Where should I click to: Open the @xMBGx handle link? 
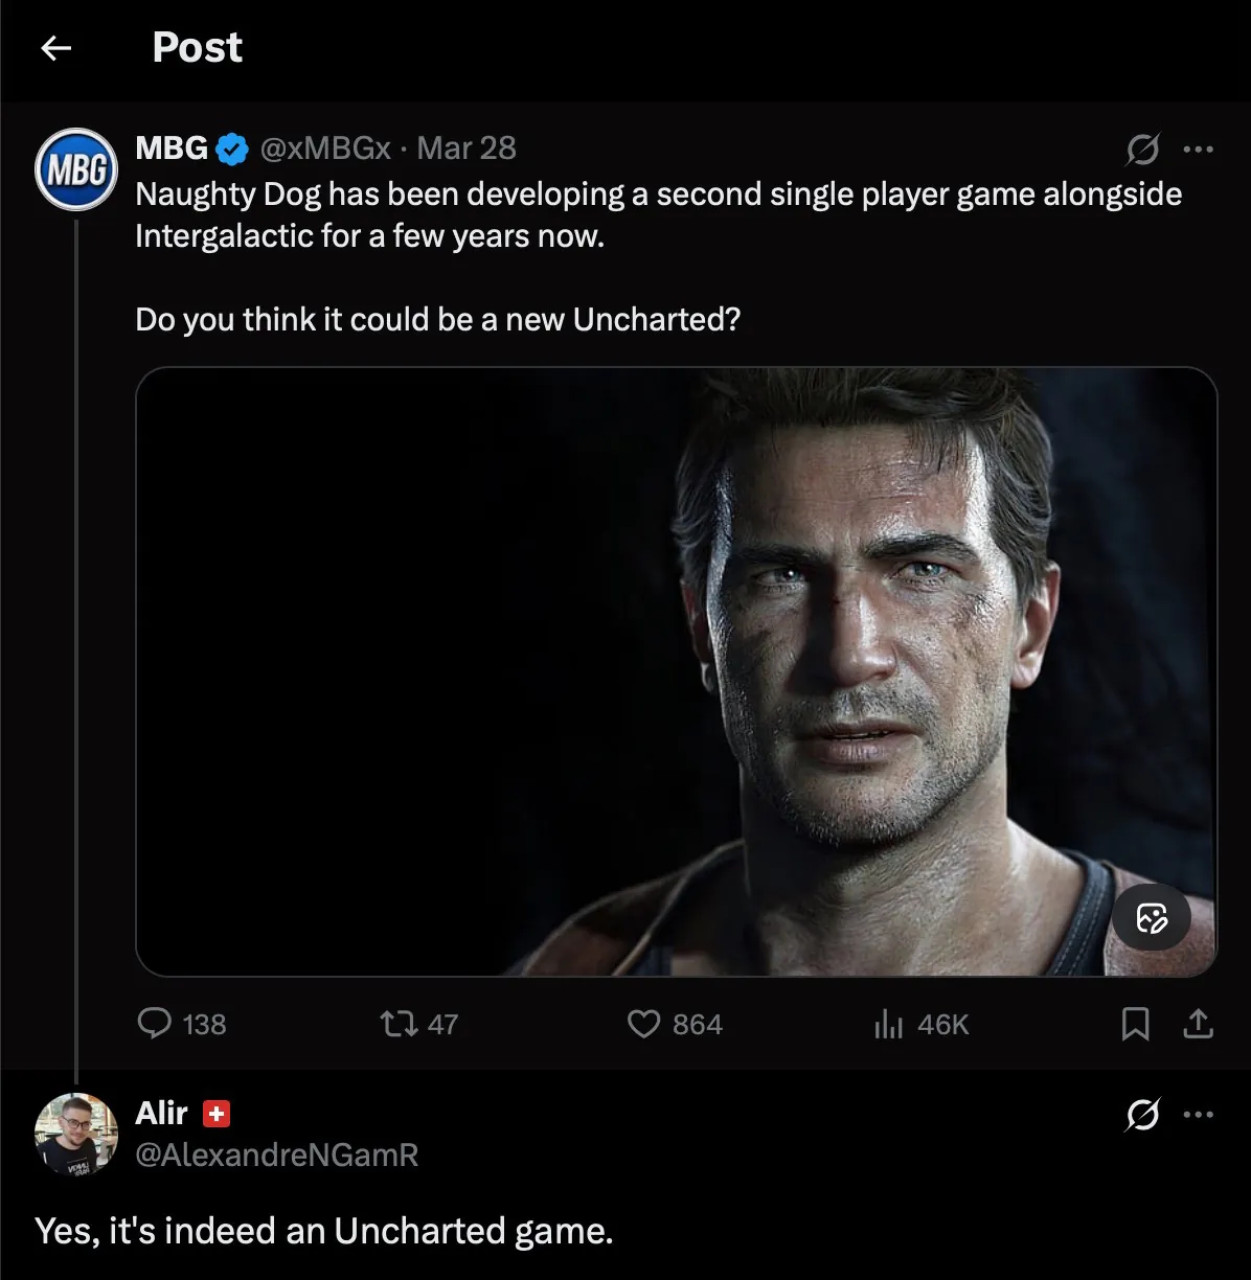pyautogui.click(x=325, y=148)
